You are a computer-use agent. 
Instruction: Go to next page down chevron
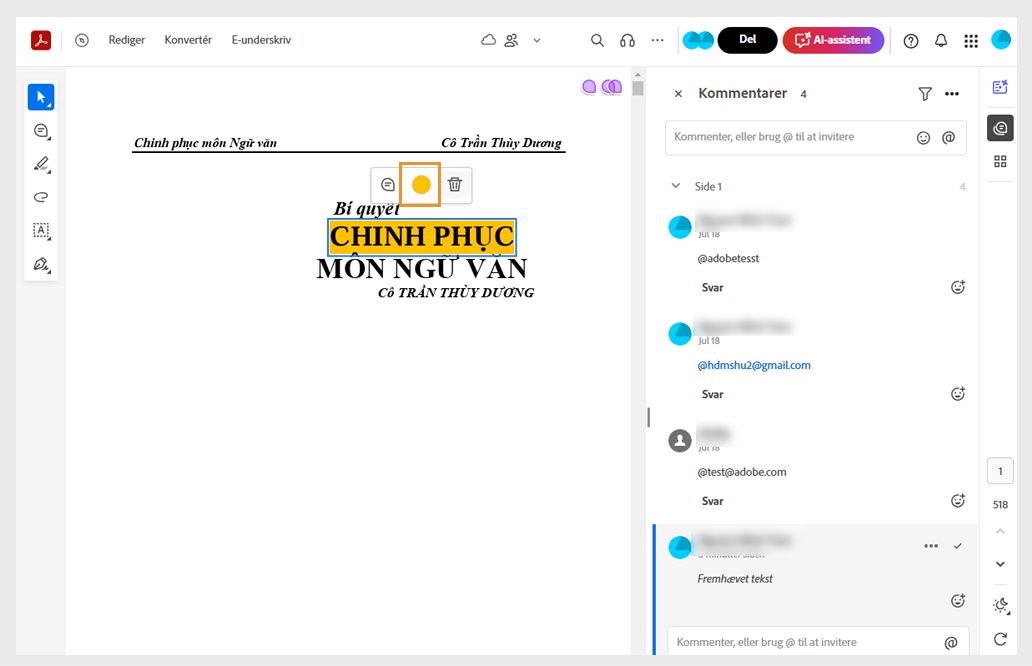pyautogui.click(x=1000, y=564)
